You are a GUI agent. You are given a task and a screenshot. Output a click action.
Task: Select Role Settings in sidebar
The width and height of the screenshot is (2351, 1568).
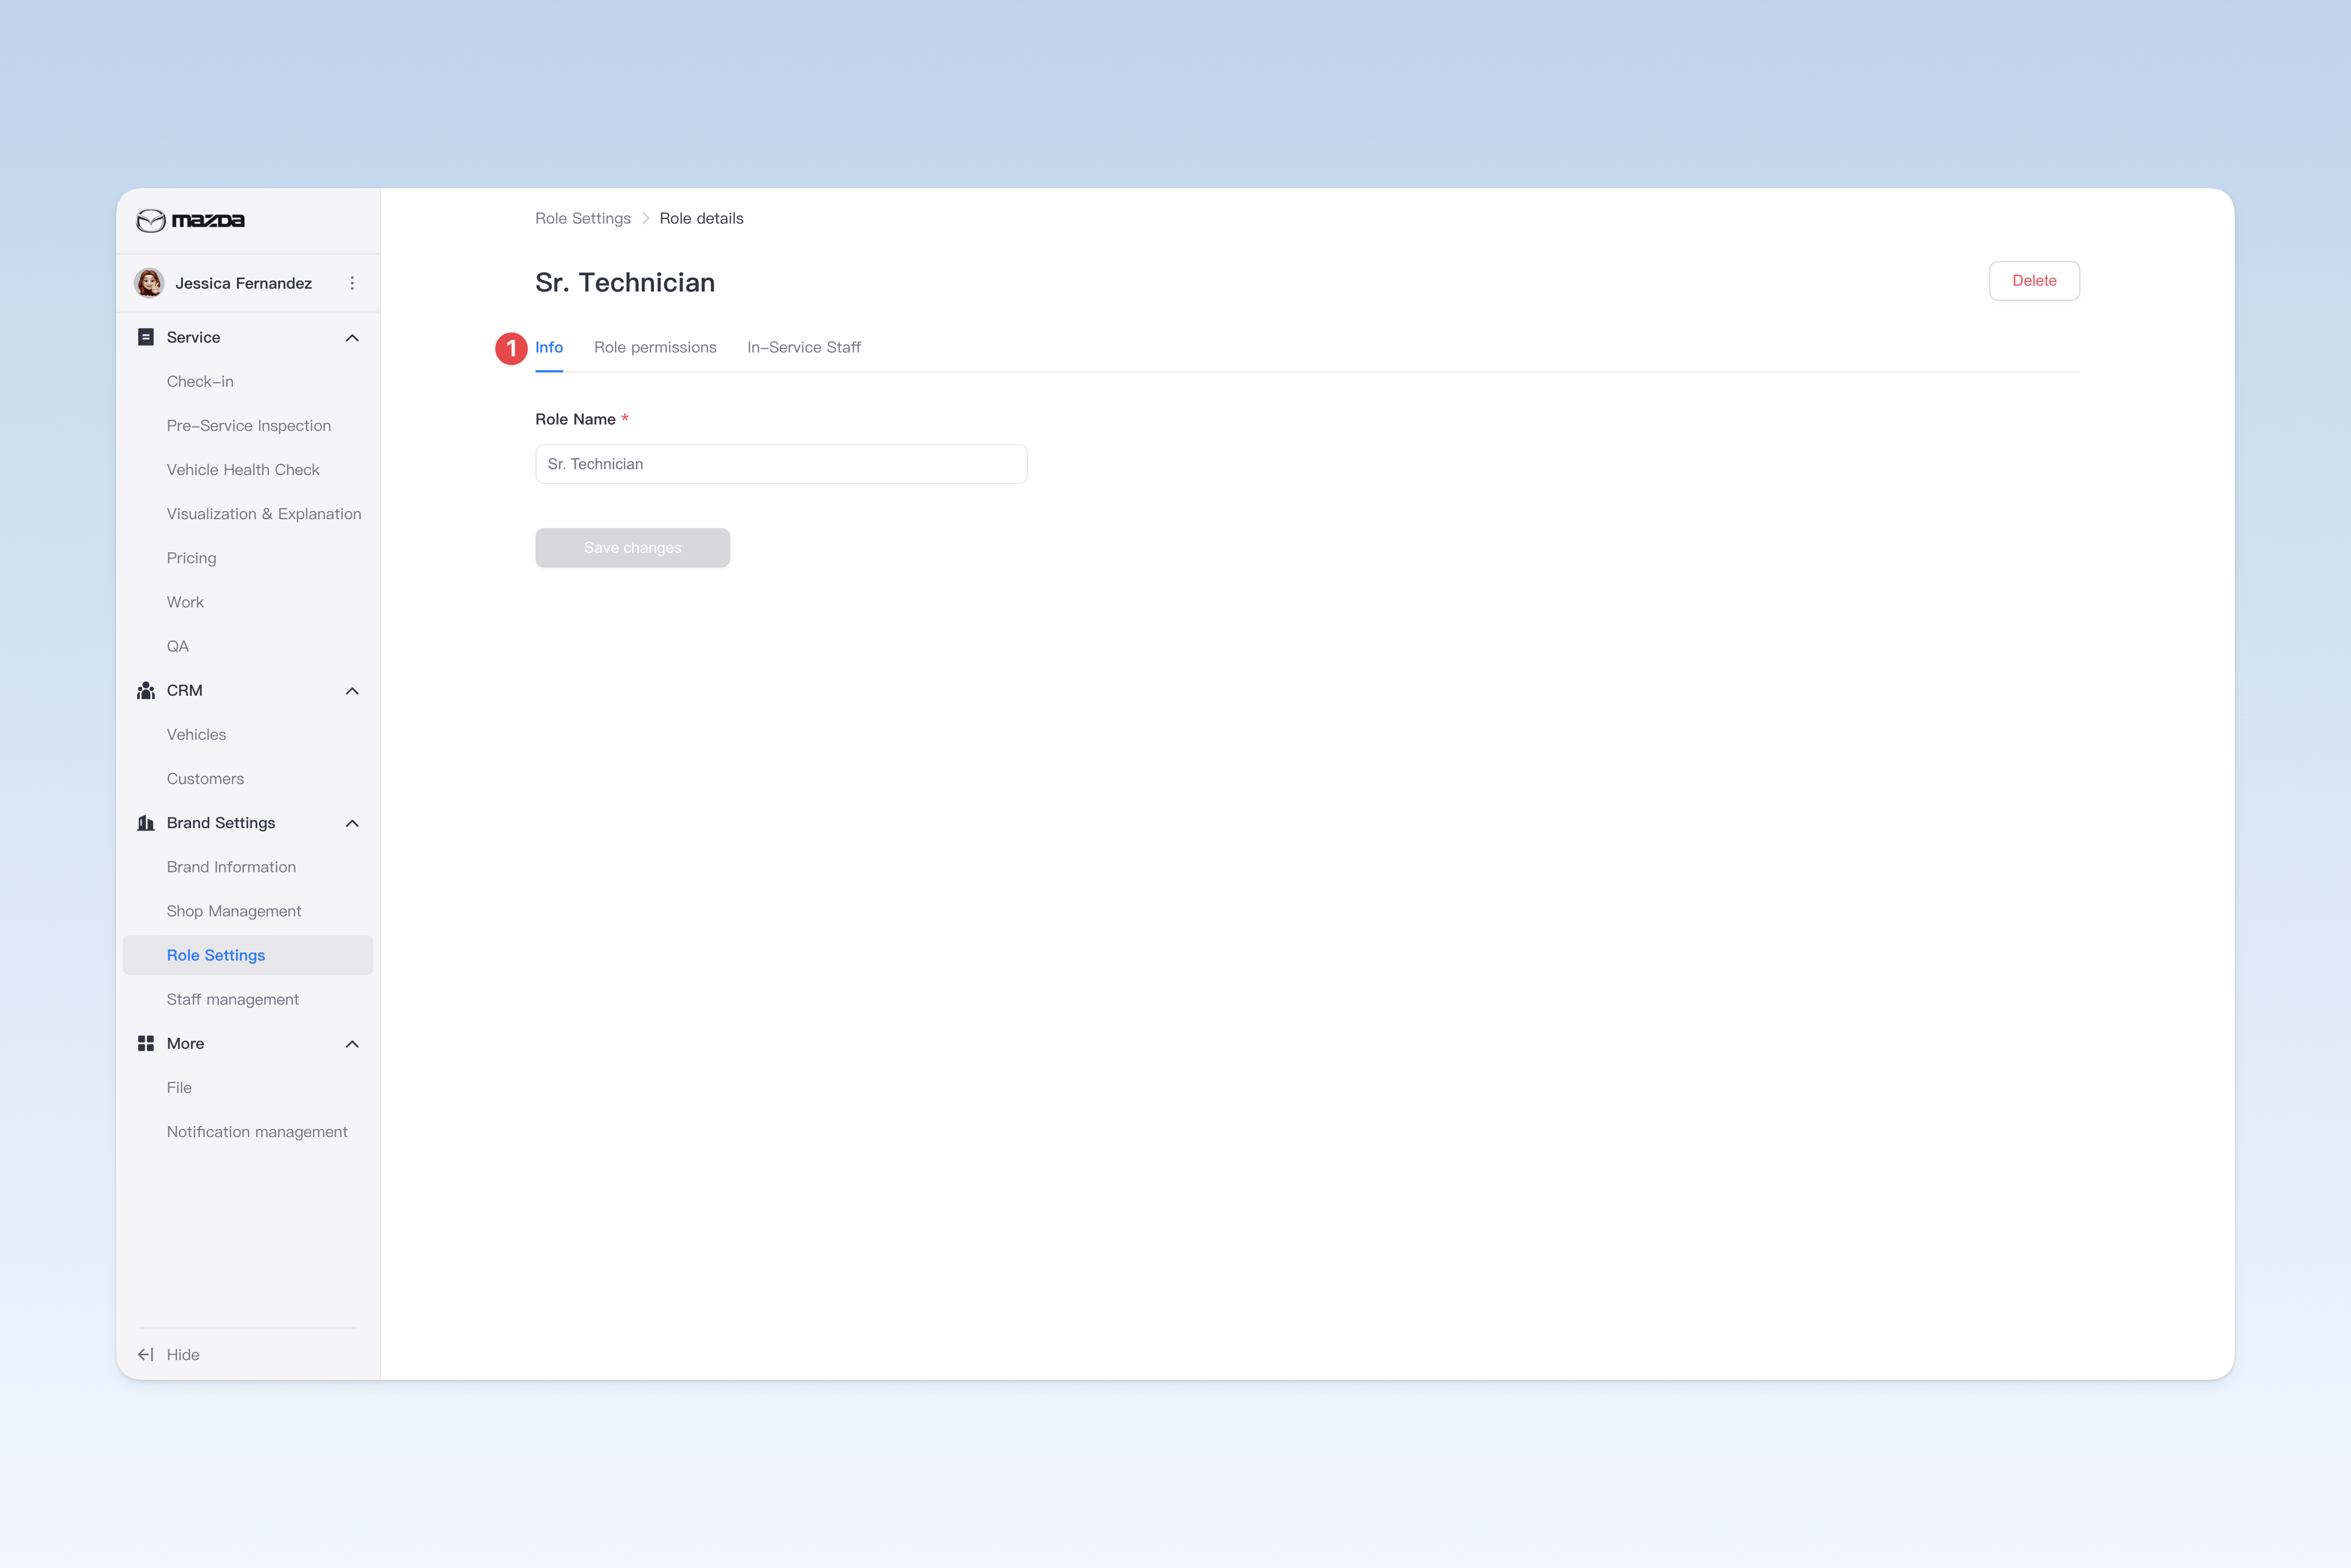[x=248, y=955]
